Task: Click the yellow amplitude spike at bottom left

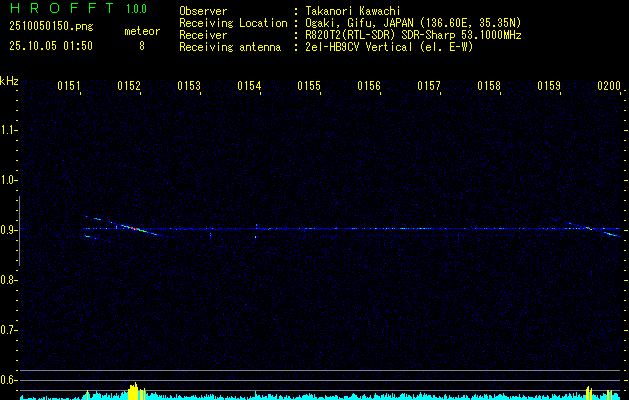Action: coord(133,390)
